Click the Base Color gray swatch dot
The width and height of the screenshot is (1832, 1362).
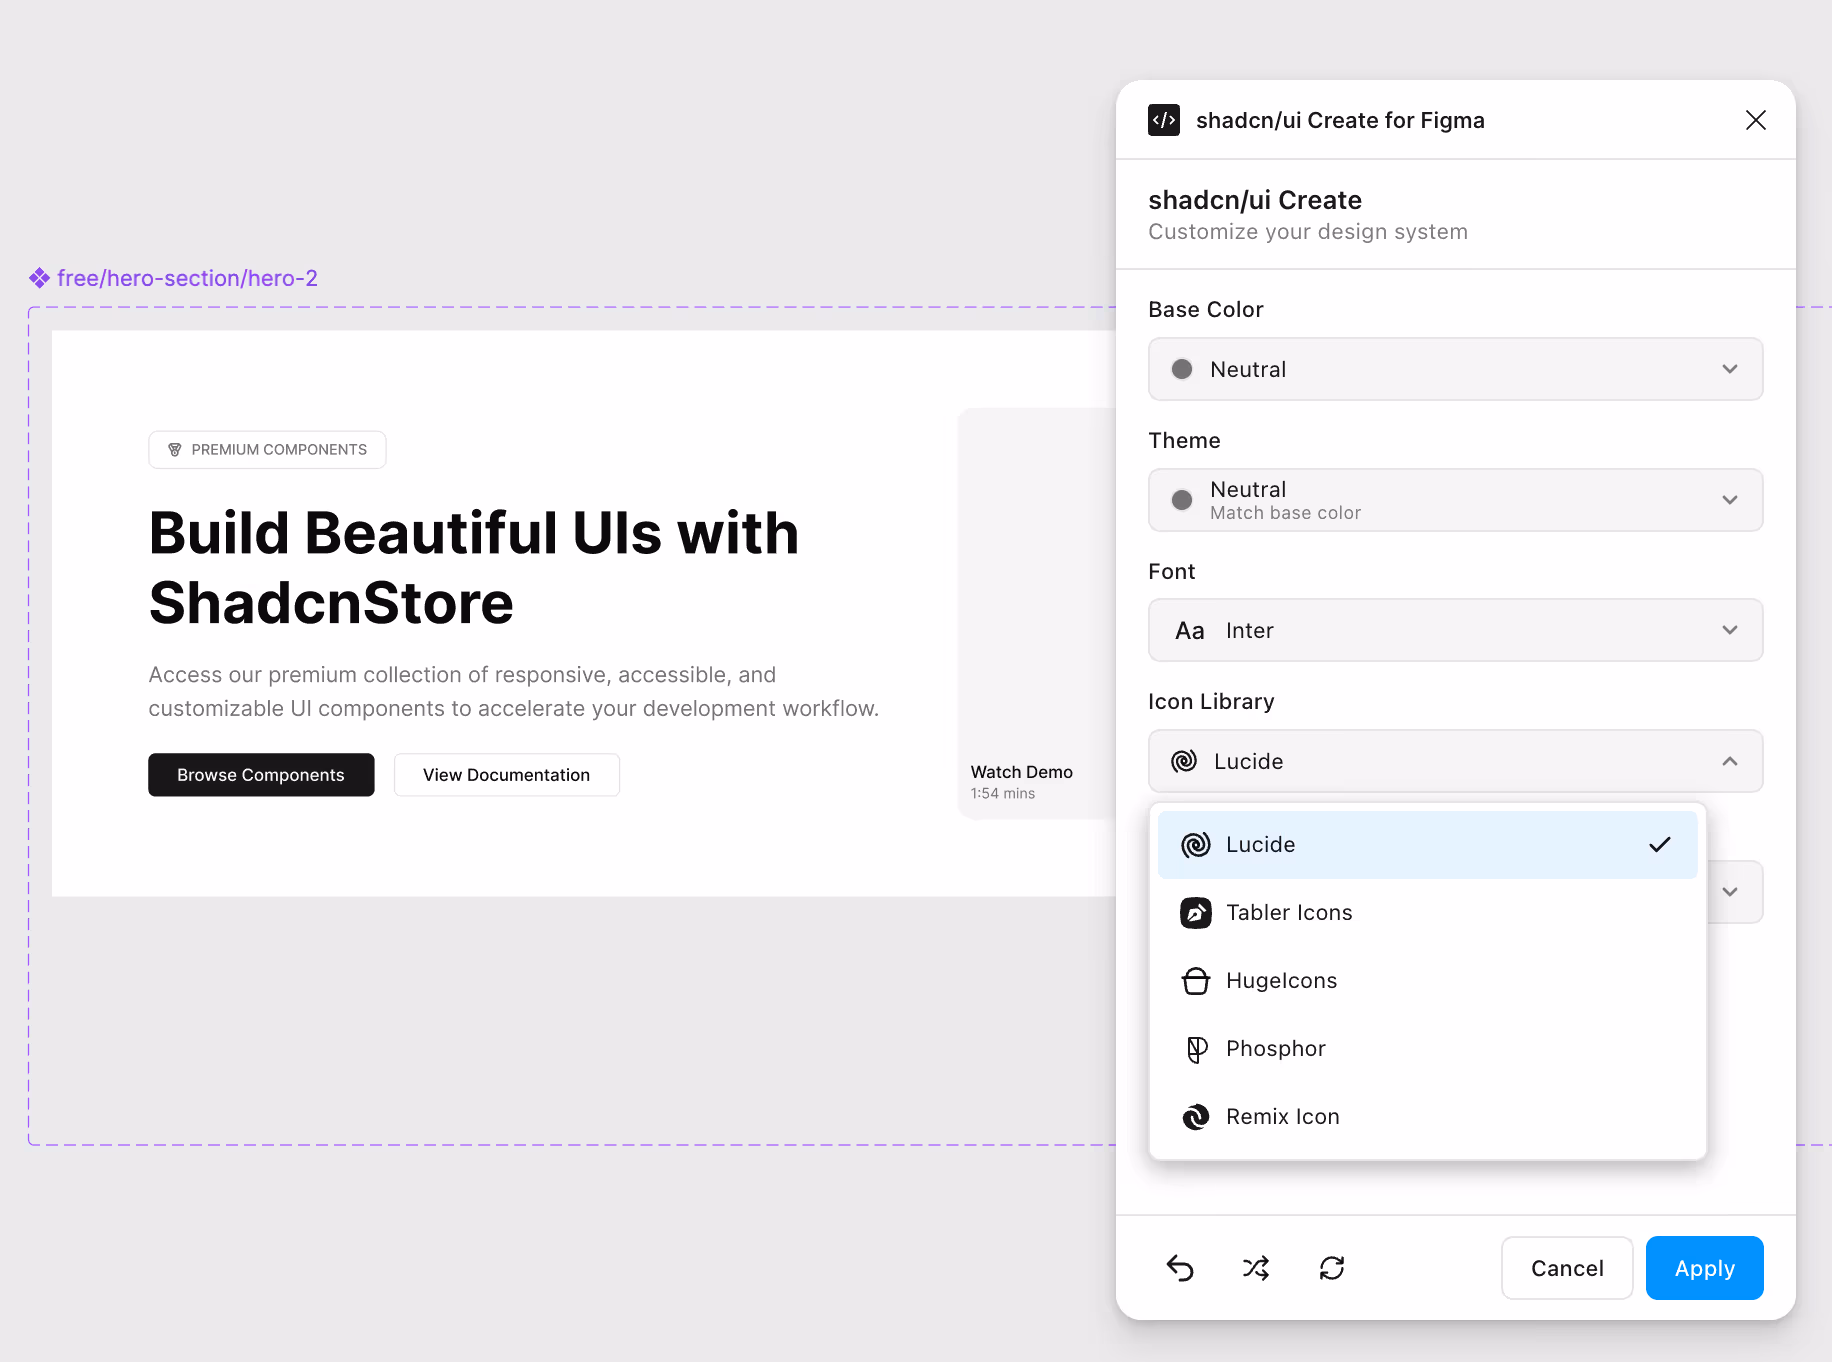click(1182, 369)
